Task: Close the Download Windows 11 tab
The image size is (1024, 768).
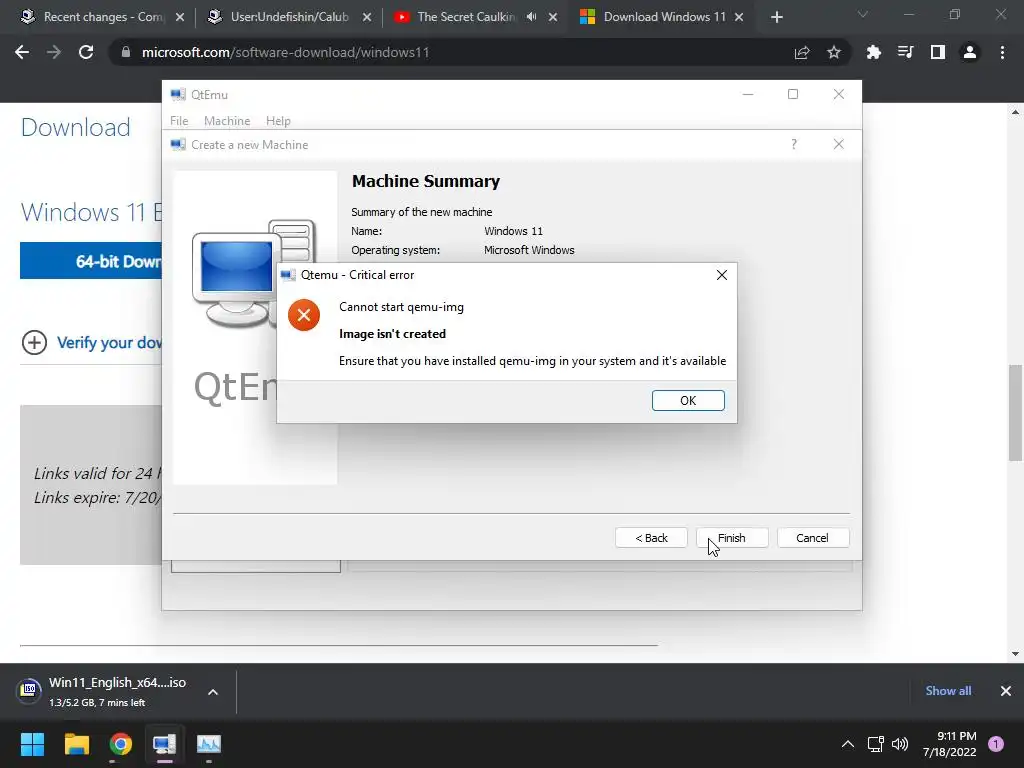Action: (739, 17)
